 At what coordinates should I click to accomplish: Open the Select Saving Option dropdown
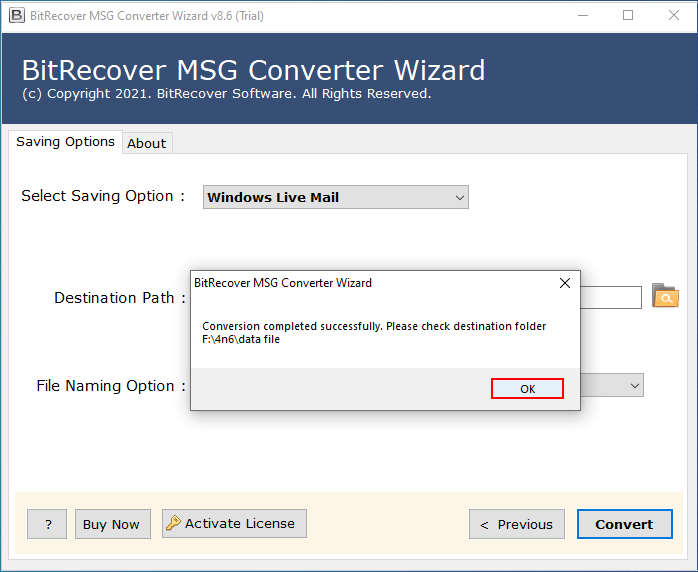pyautogui.click(x=336, y=197)
